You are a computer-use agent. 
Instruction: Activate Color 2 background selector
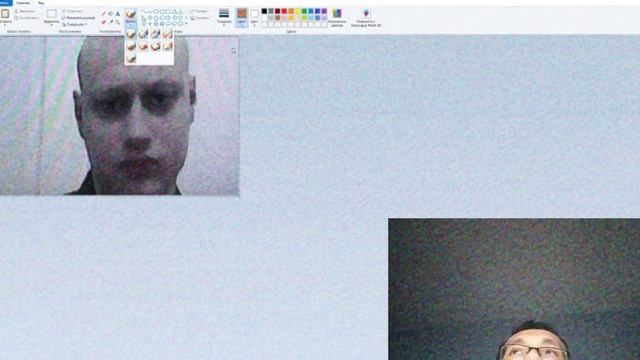(254, 18)
